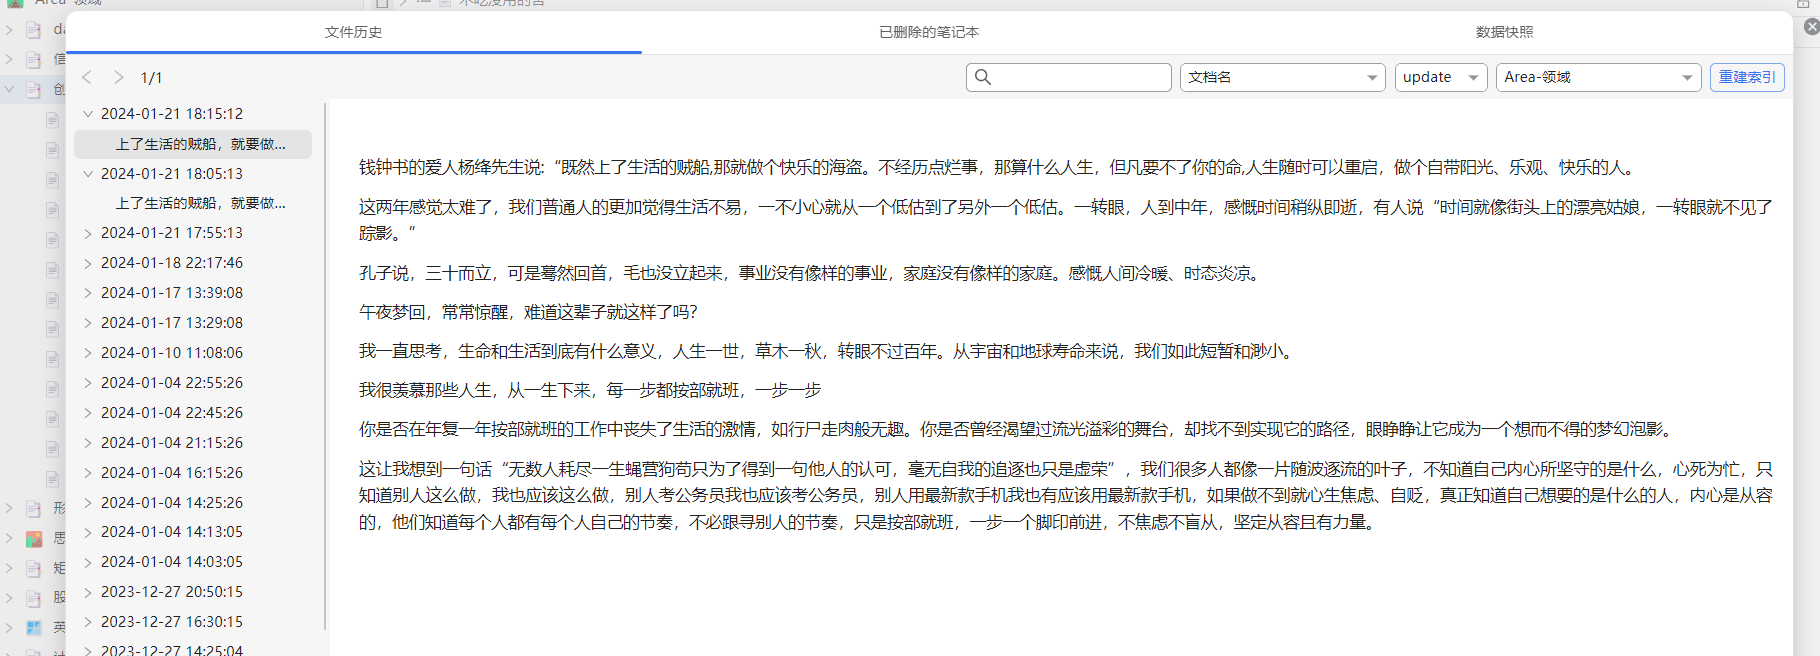Expand the 2024-01-04 22:45:26 entry
Viewport: 1820px width, 656px height.
(x=88, y=413)
